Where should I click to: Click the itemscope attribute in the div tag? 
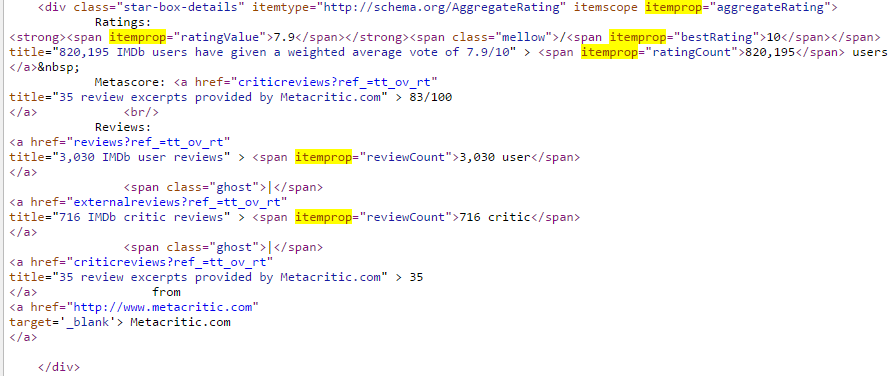(606, 7)
